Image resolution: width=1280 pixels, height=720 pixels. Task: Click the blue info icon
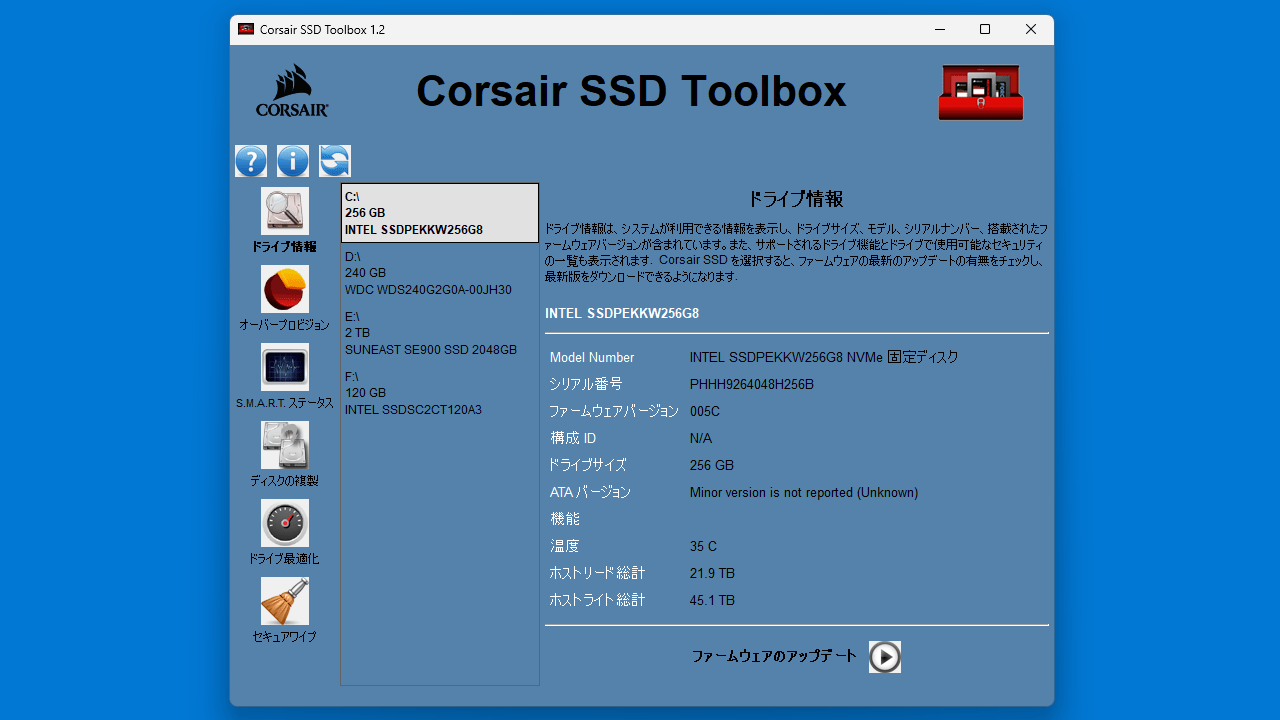point(293,161)
